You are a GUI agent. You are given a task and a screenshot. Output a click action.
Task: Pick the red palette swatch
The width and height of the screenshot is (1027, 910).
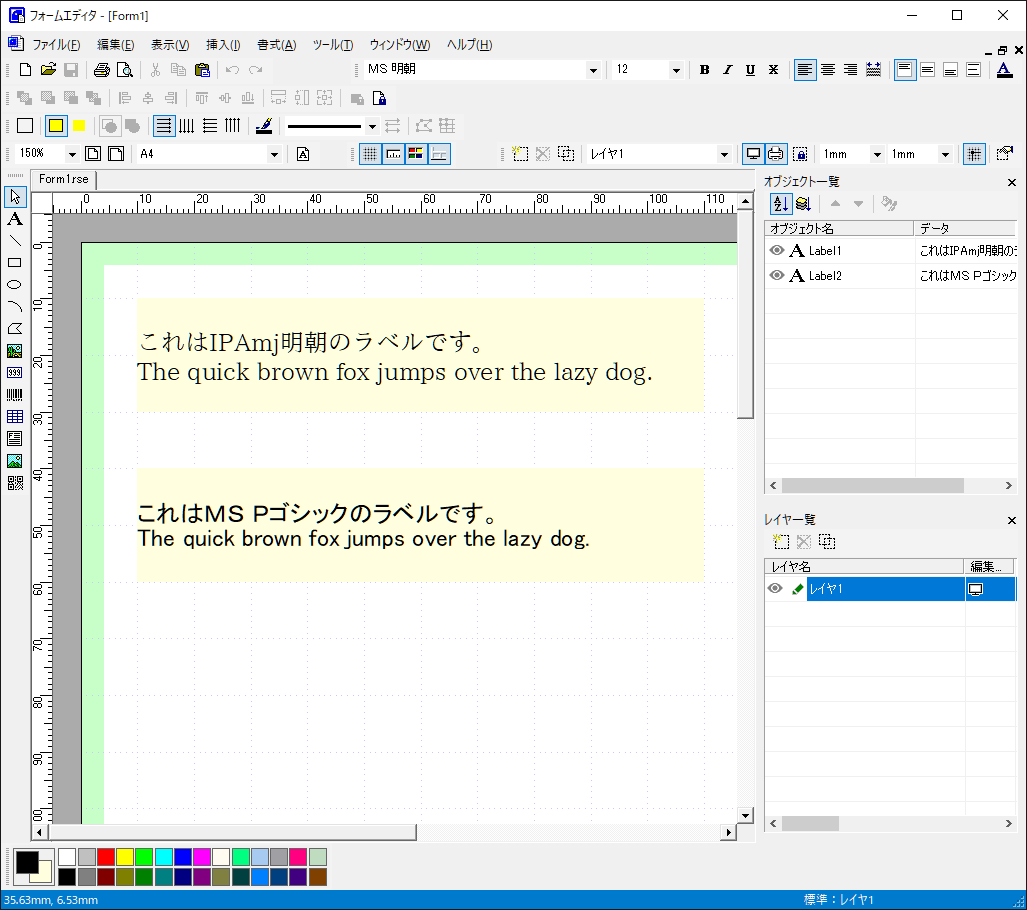tap(105, 857)
